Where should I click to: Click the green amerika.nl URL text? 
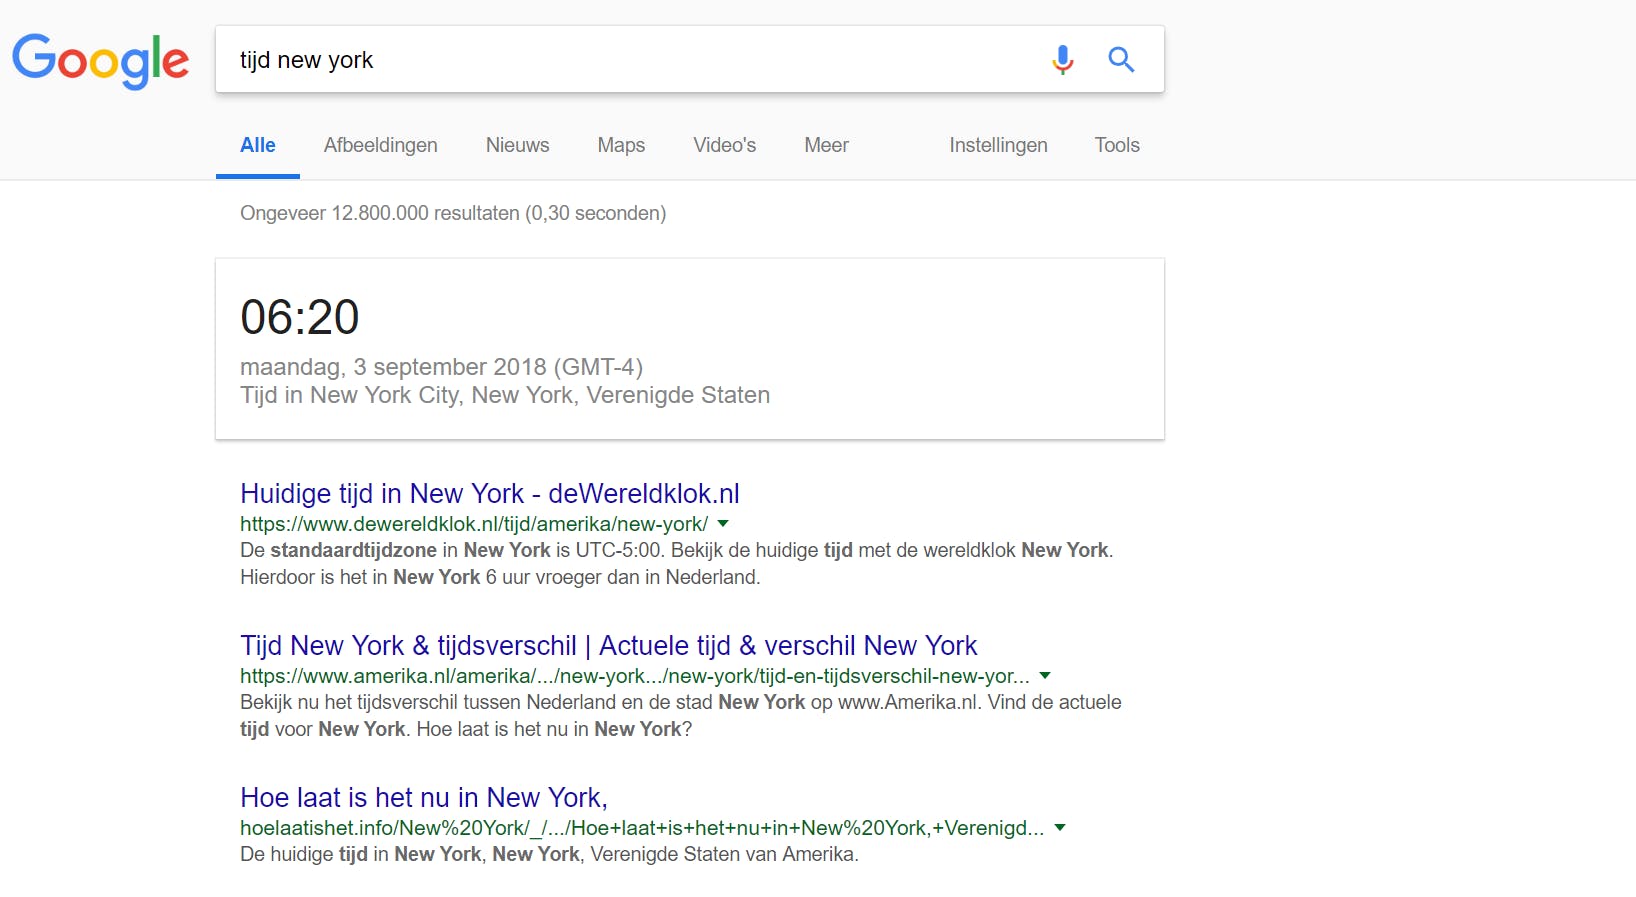(635, 675)
